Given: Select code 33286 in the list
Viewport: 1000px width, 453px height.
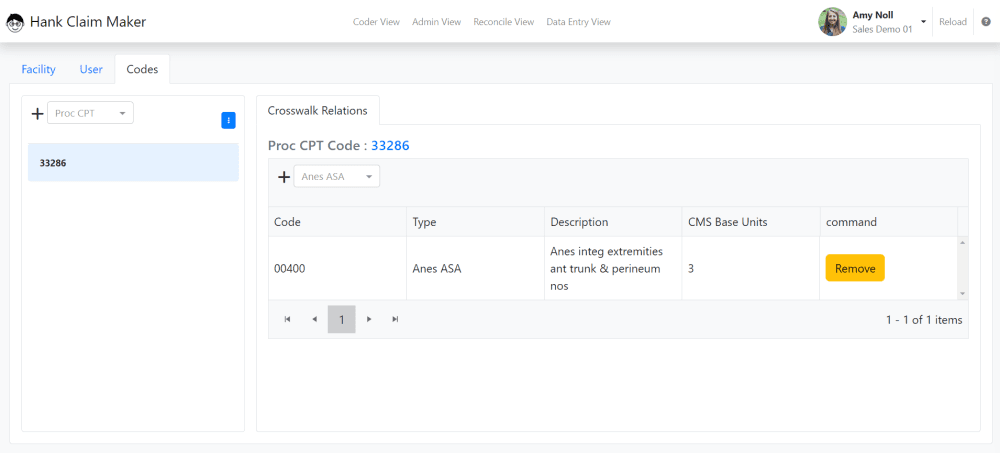Looking at the screenshot, I should [x=133, y=163].
